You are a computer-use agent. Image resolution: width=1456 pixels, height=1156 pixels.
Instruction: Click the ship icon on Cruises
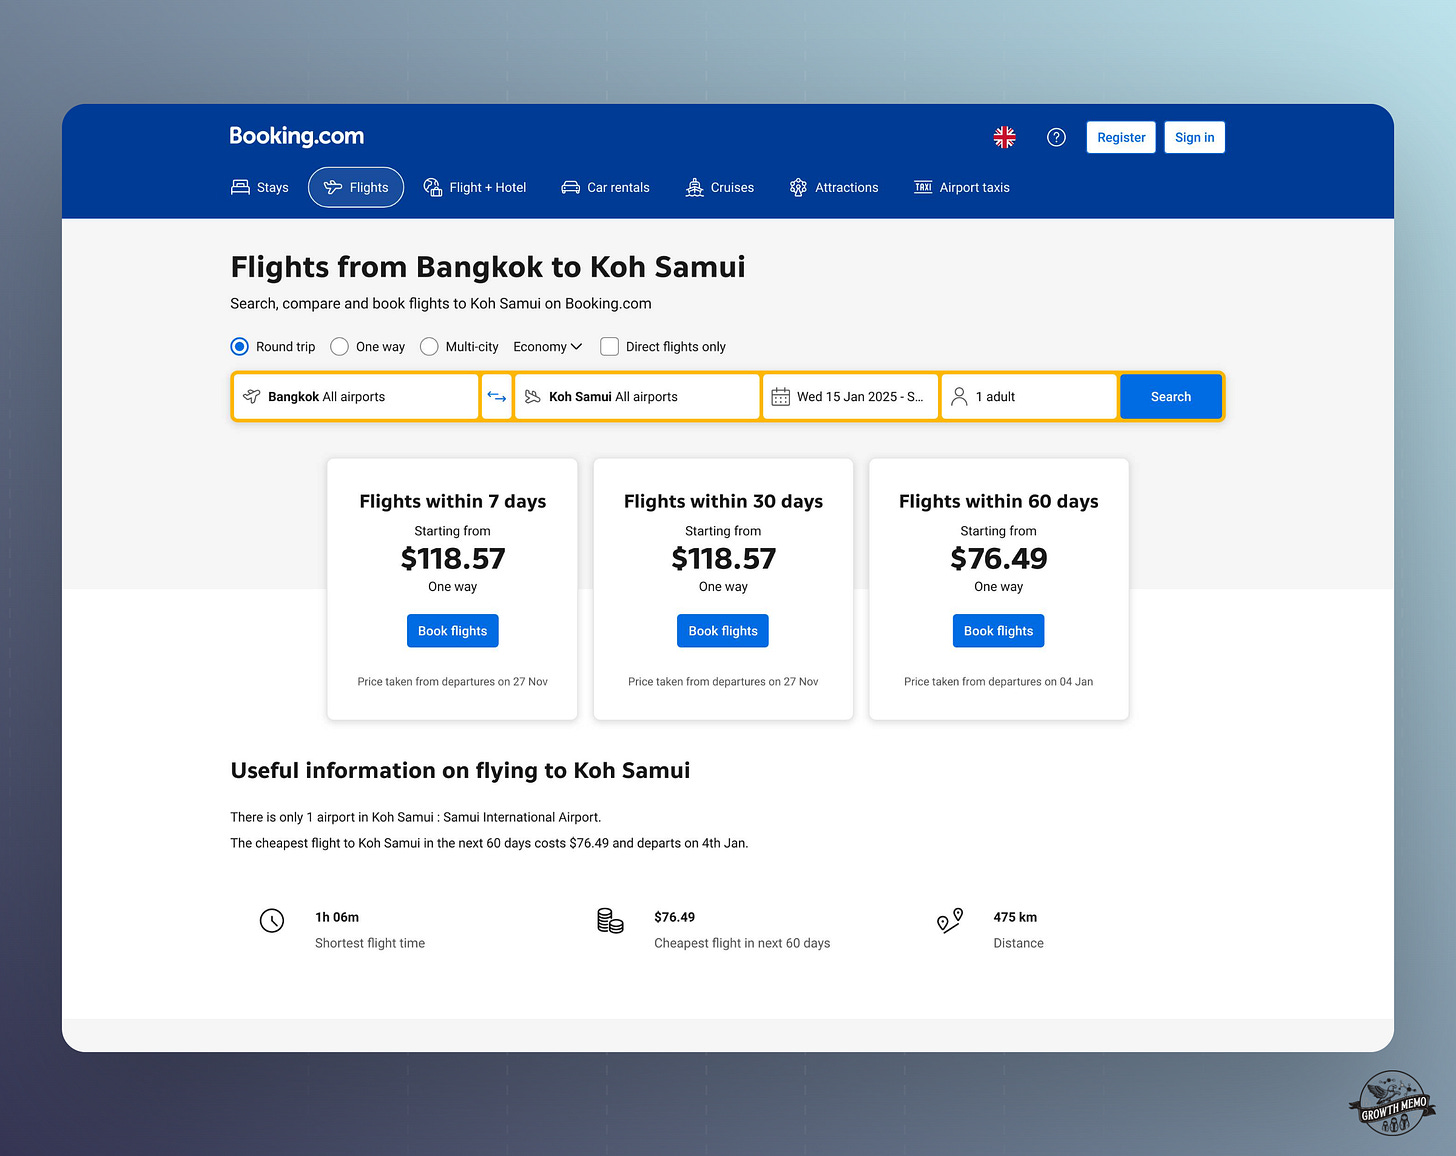[x=695, y=187]
